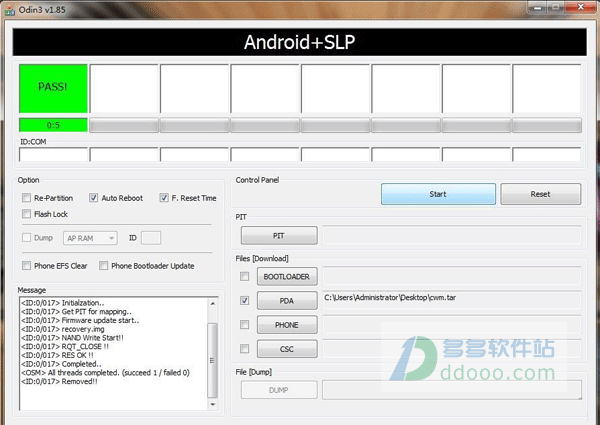600x425 pixels.
Task: Click the Odin3 app icon in title bar
Action: [x=9, y=11]
